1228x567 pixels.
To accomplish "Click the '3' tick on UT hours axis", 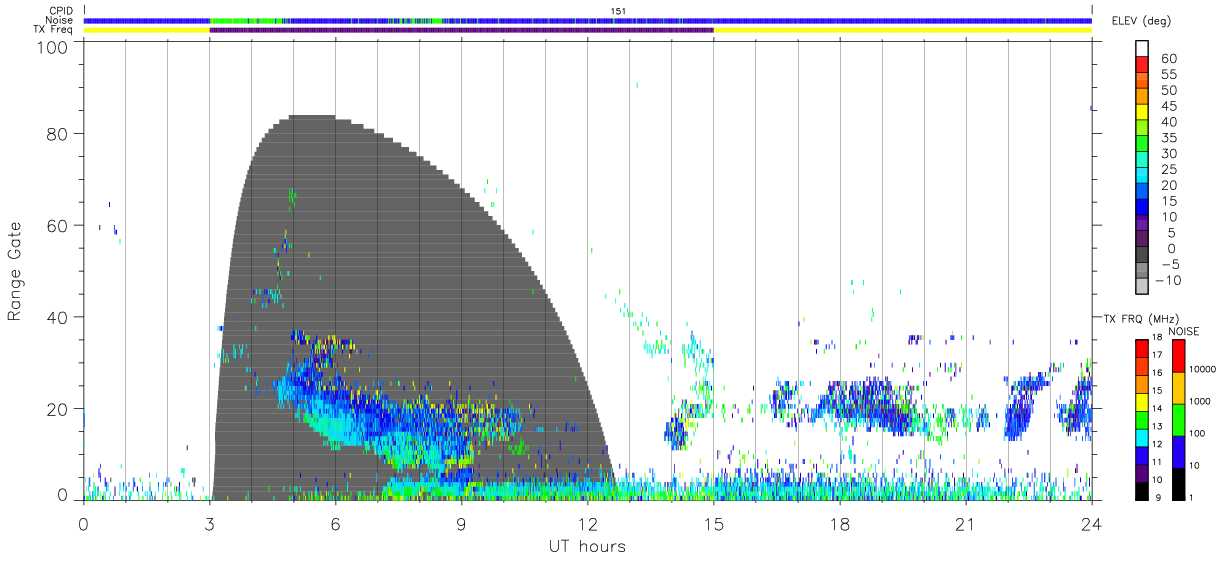I will coord(209,523).
